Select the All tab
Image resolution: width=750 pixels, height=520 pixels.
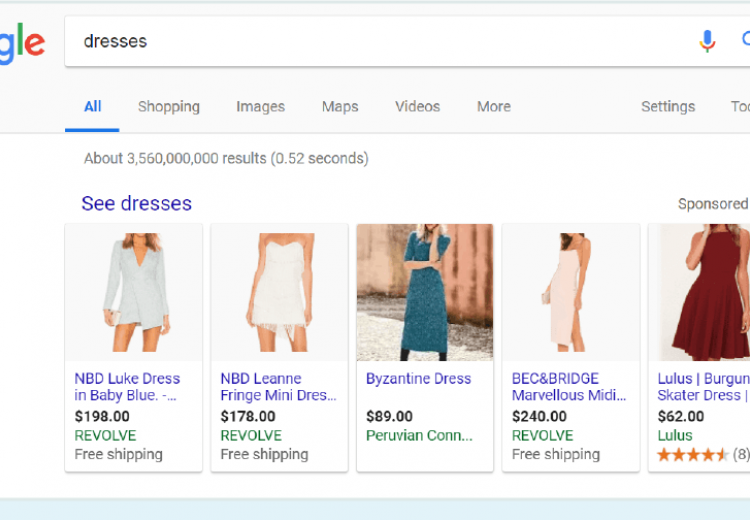click(92, 106)
